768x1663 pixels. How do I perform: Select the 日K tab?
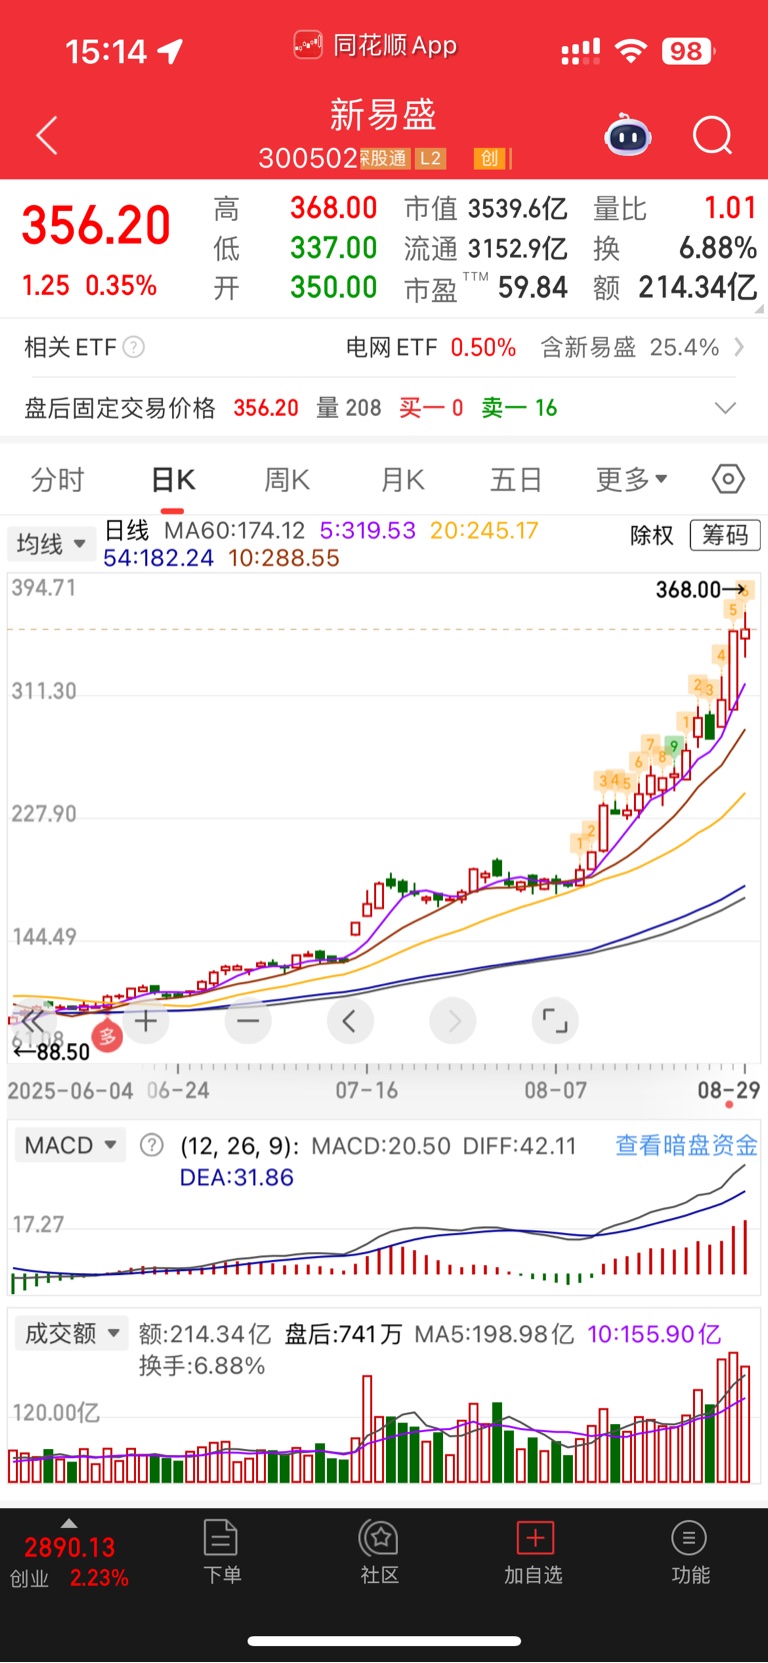click(x=173, y=480)
